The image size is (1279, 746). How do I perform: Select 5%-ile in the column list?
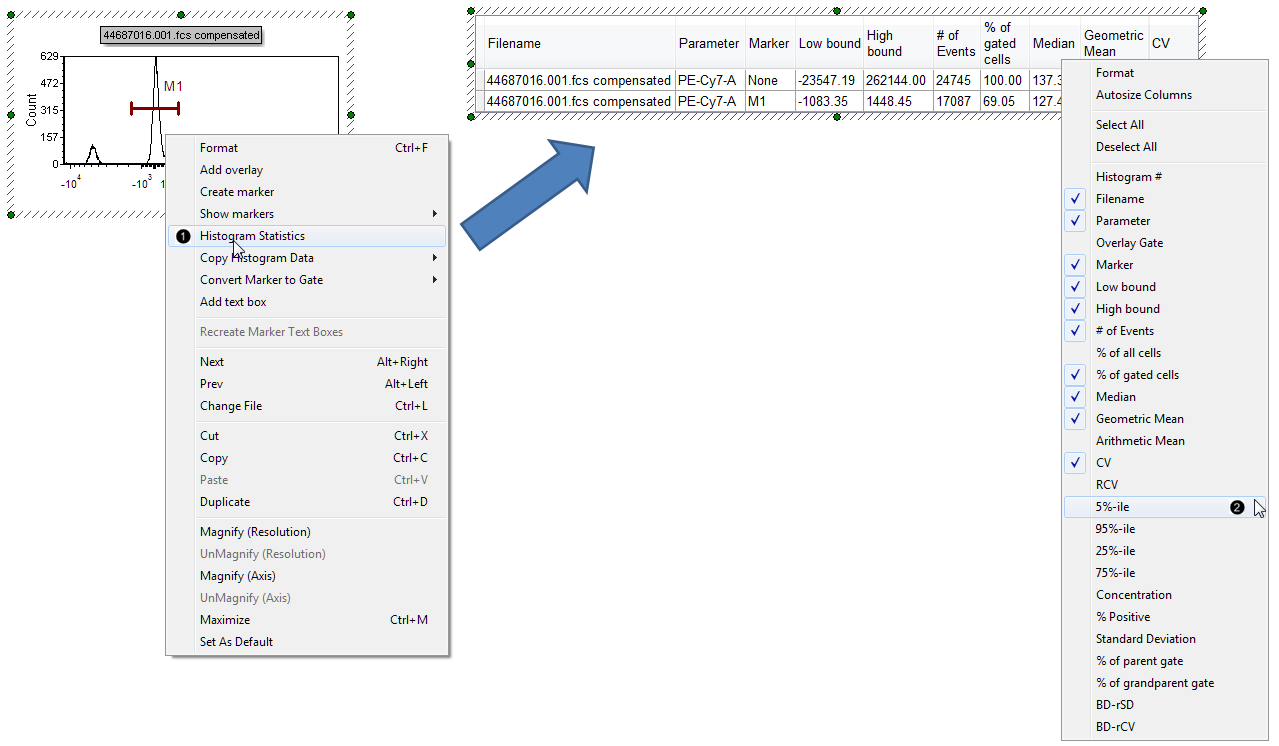pos(1113,507)
